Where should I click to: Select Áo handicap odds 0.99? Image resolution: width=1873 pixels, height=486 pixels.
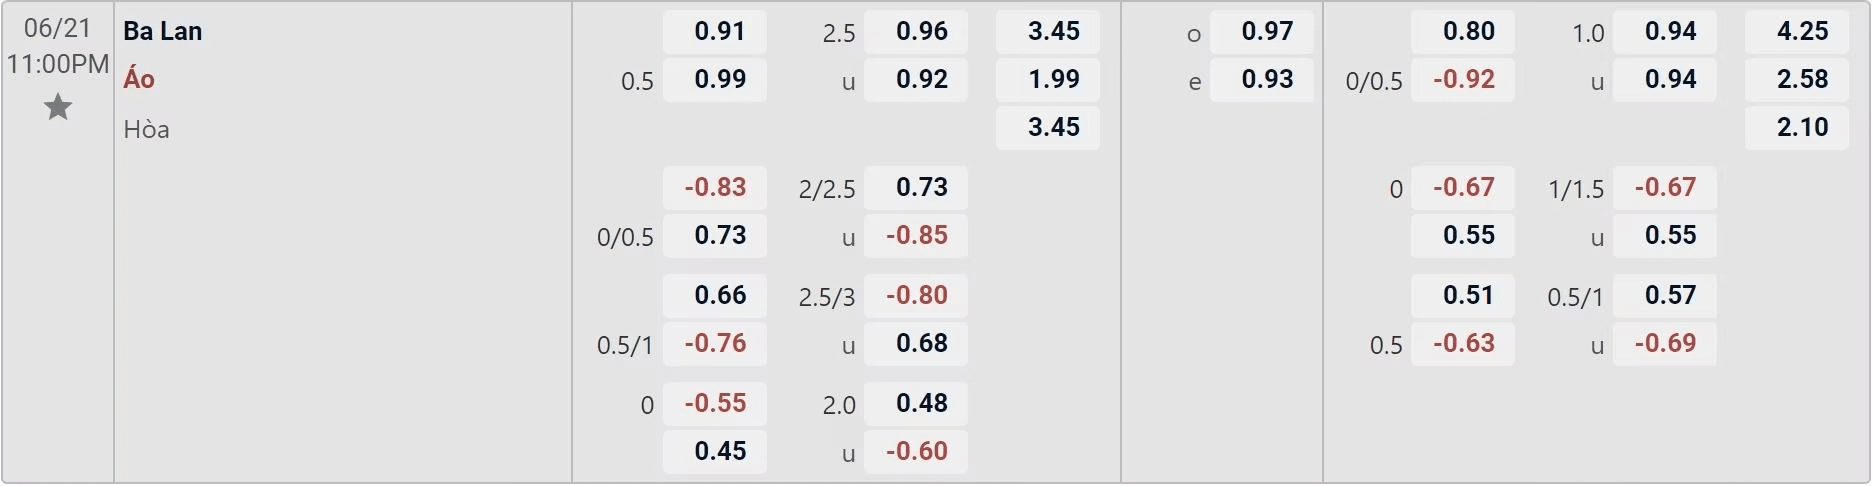[715, 79]
